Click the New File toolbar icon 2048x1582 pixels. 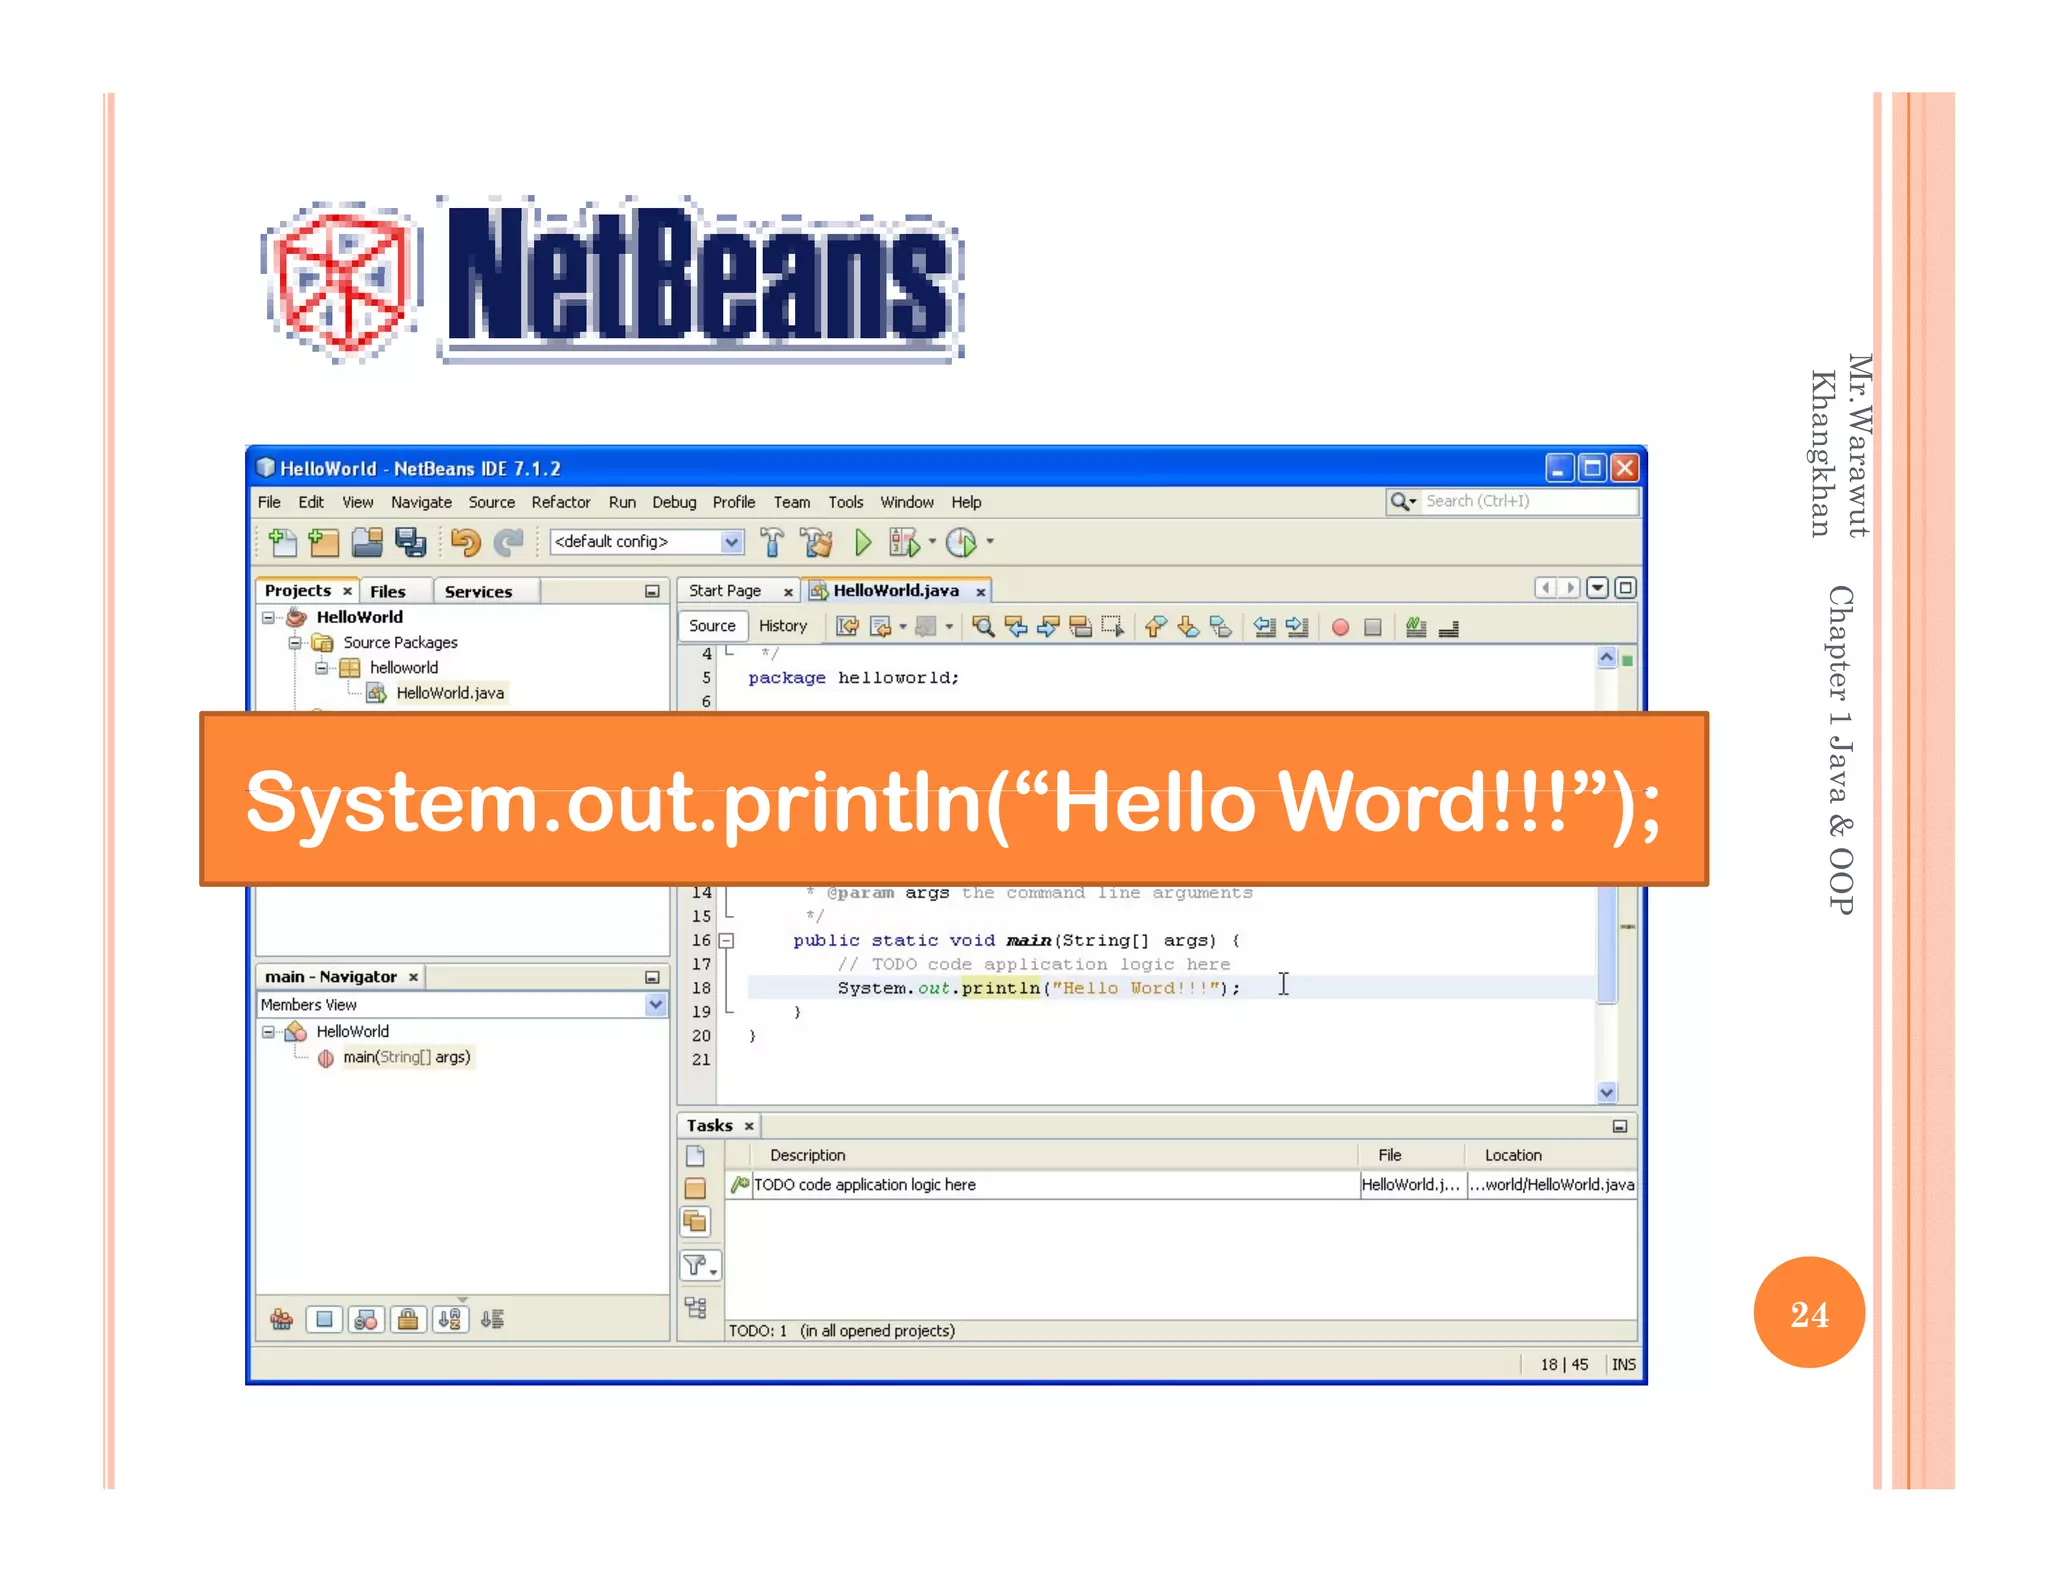(x=283, y=542)
